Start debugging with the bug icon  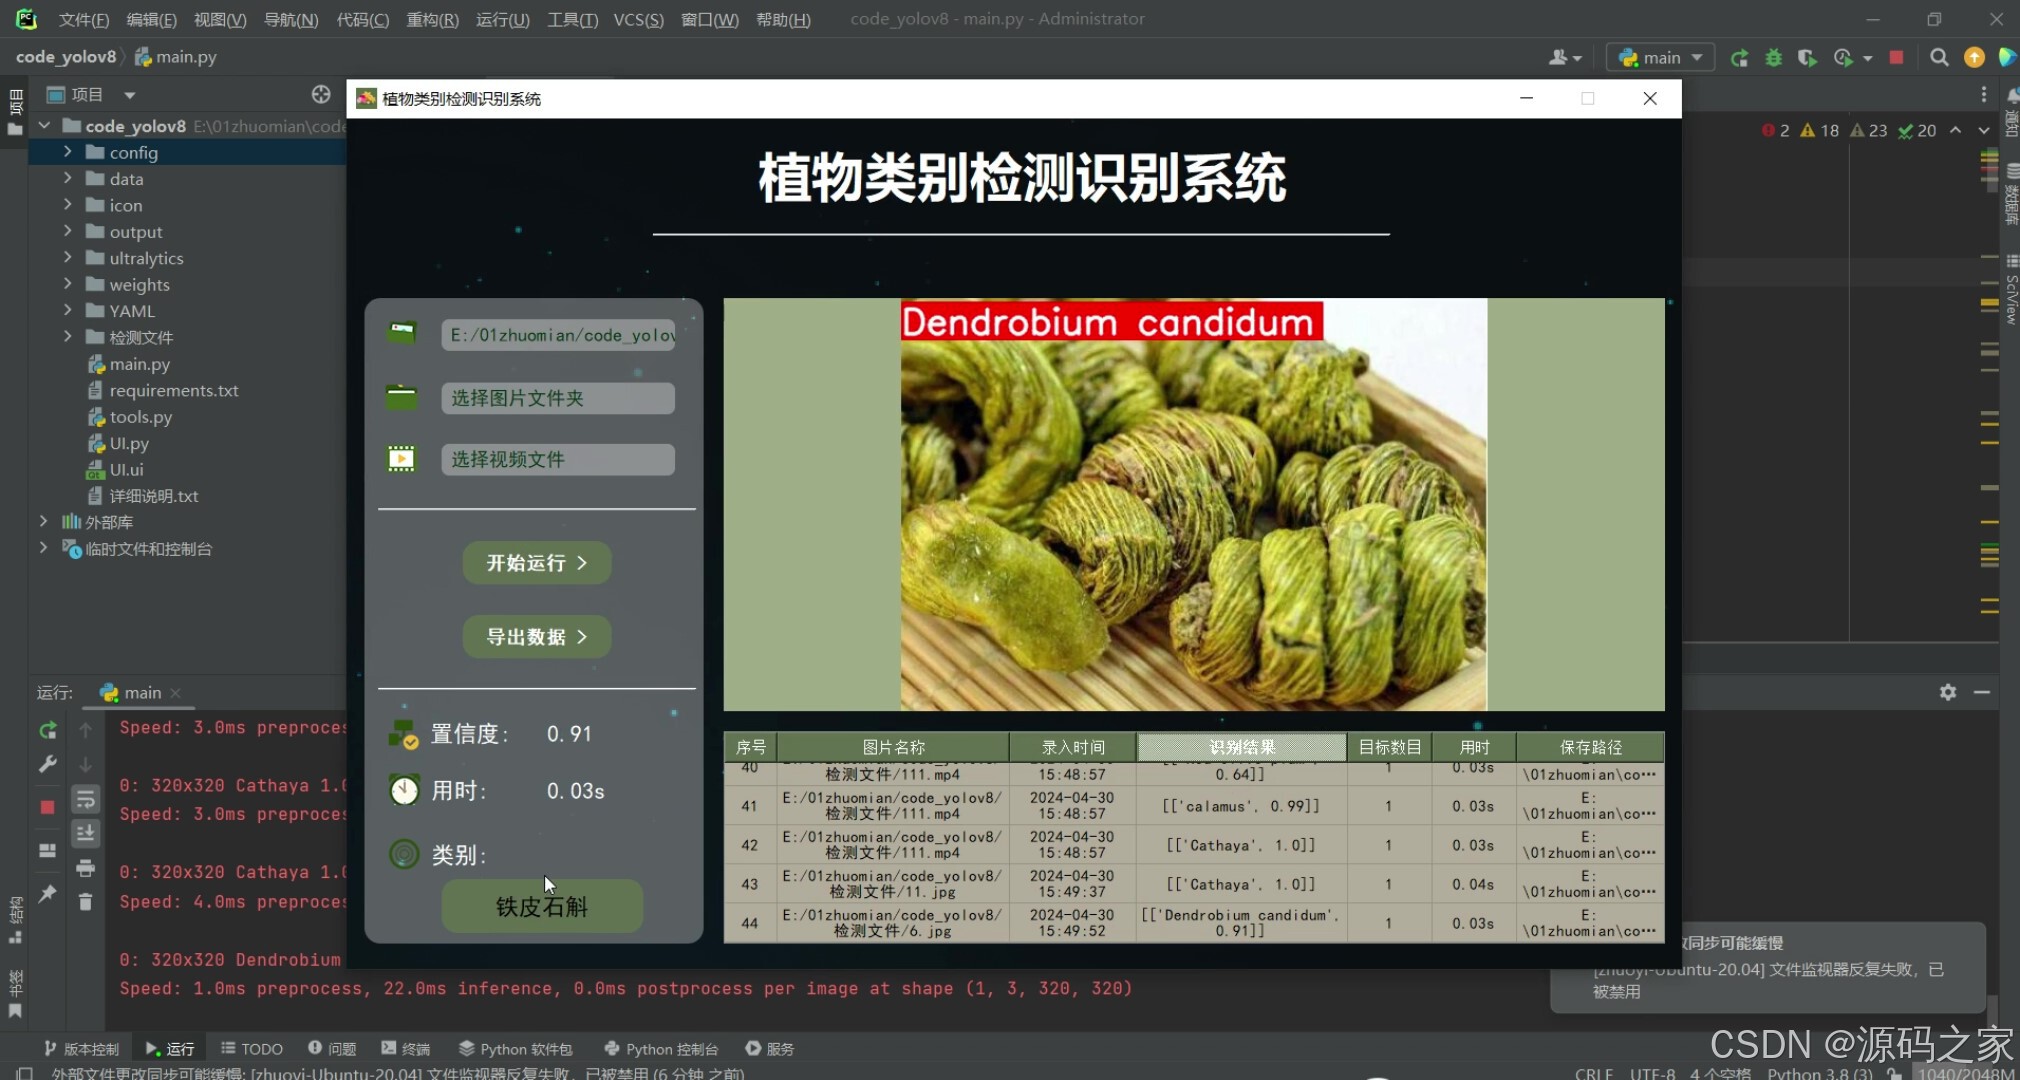pyautogui.click(x=1774, y=58)
